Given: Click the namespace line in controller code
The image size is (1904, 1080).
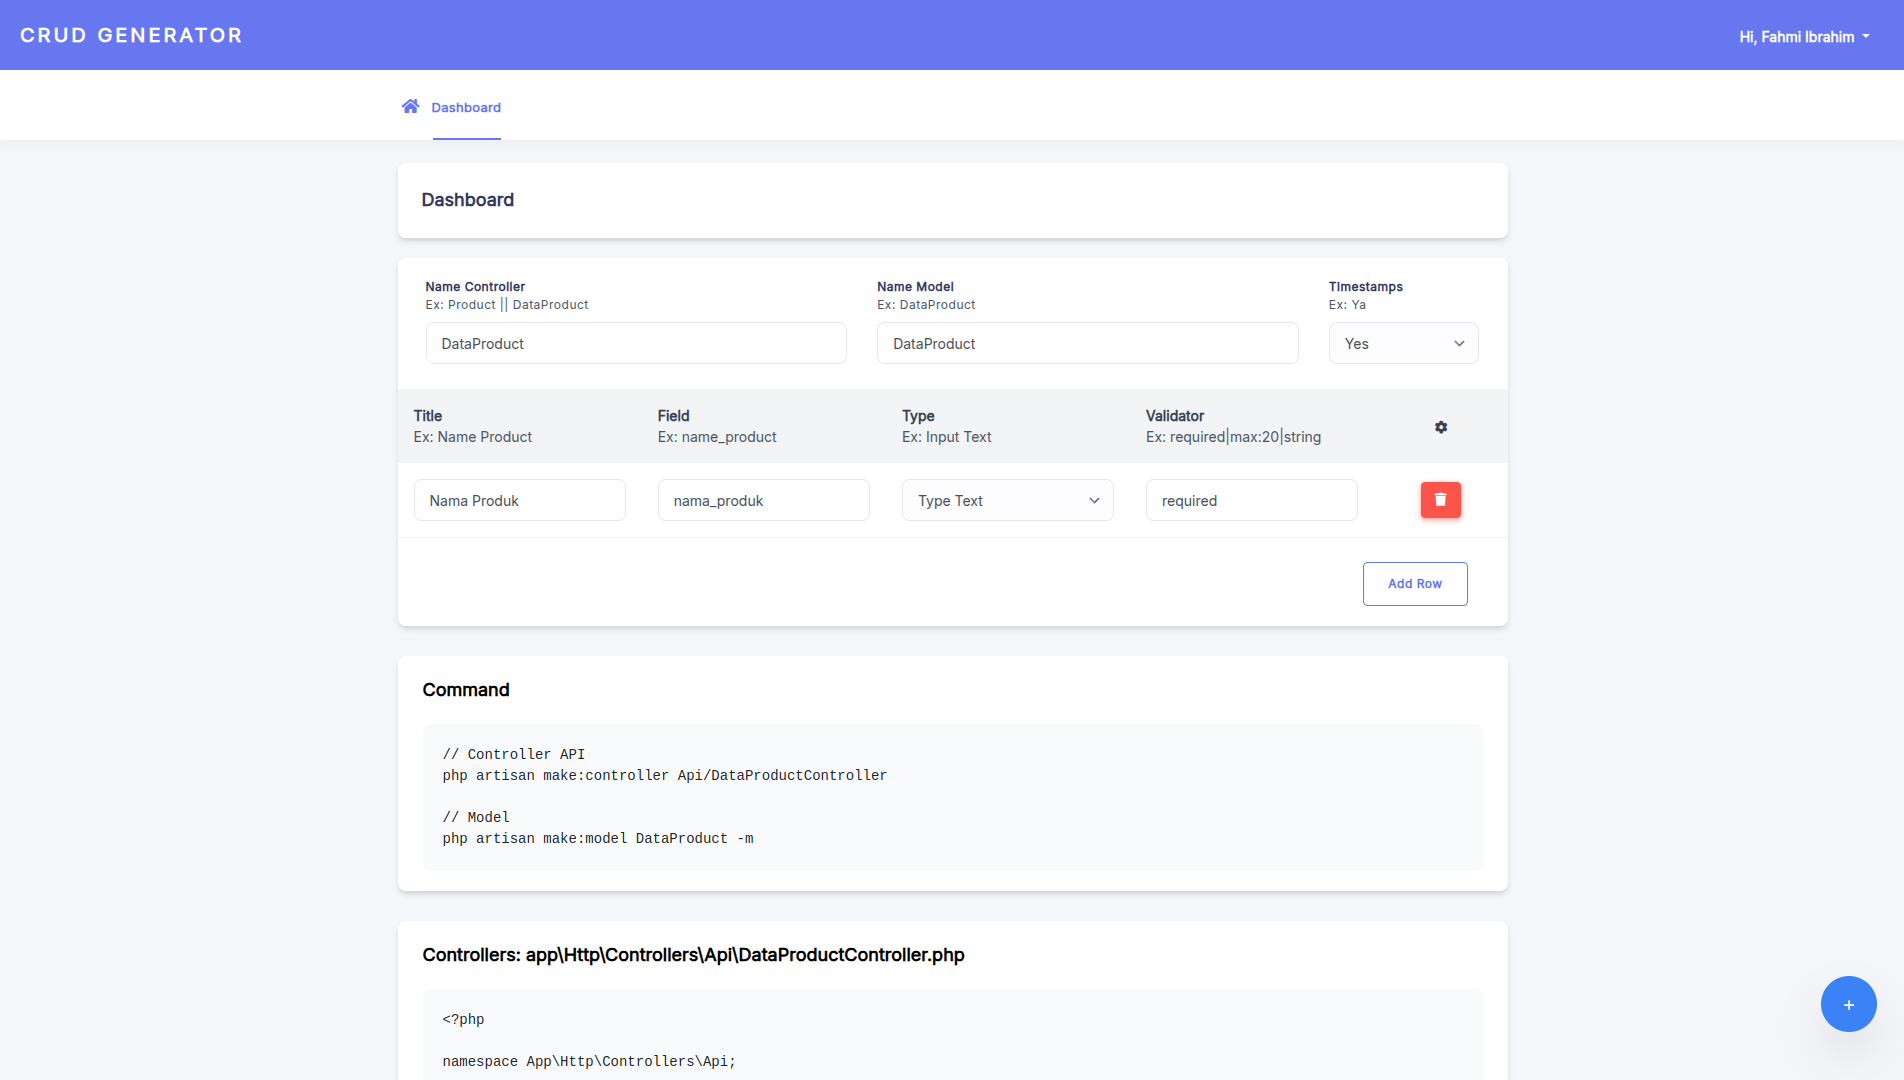Looking at the screenshot, I should click(x=588, y=1062).
